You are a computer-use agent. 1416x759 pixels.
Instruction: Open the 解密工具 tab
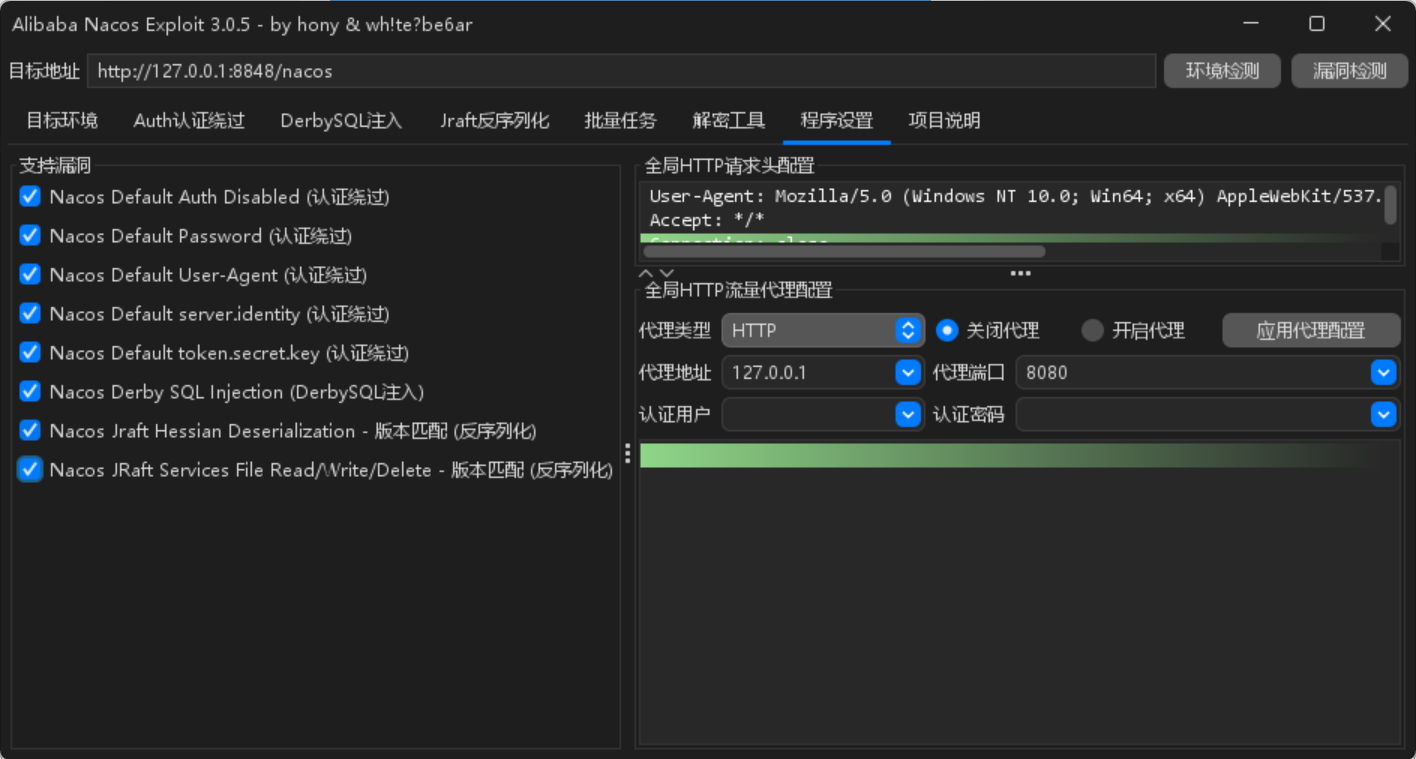pos(729,121)
